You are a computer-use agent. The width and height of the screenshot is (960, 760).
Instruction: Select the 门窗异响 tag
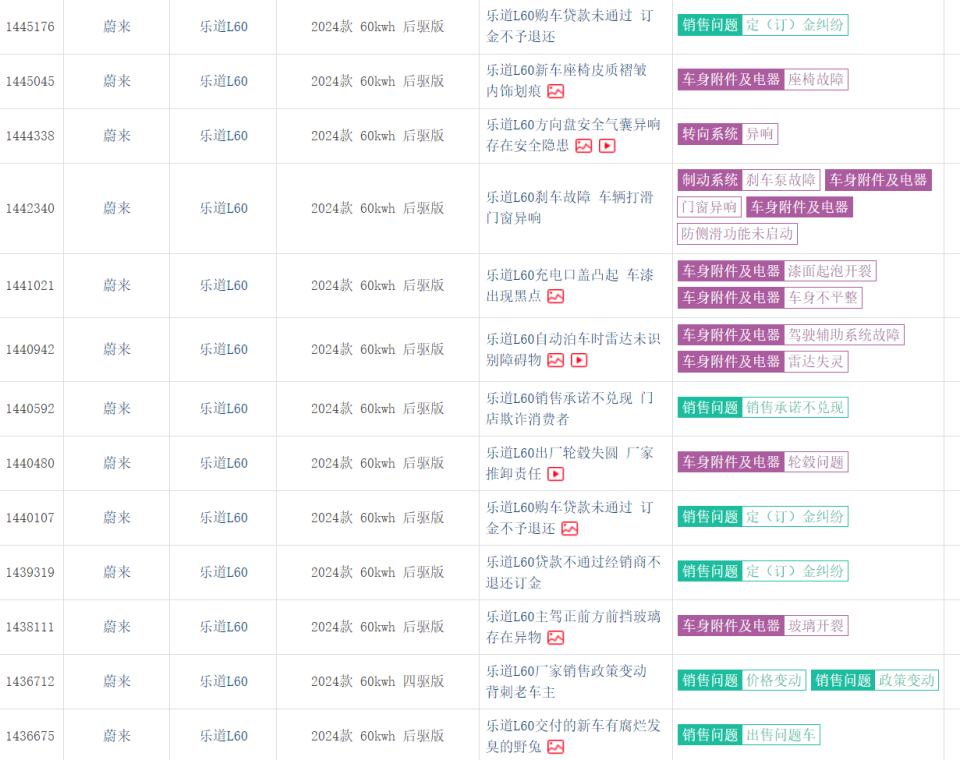pos(709,207)
